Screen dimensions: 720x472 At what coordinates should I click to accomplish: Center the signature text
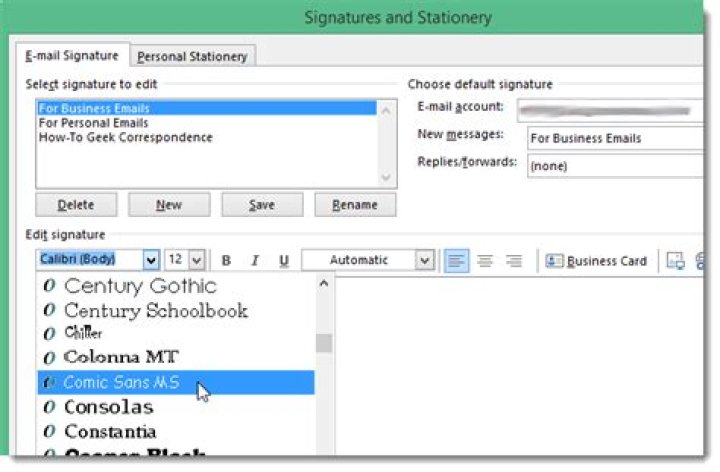point(485,261)
